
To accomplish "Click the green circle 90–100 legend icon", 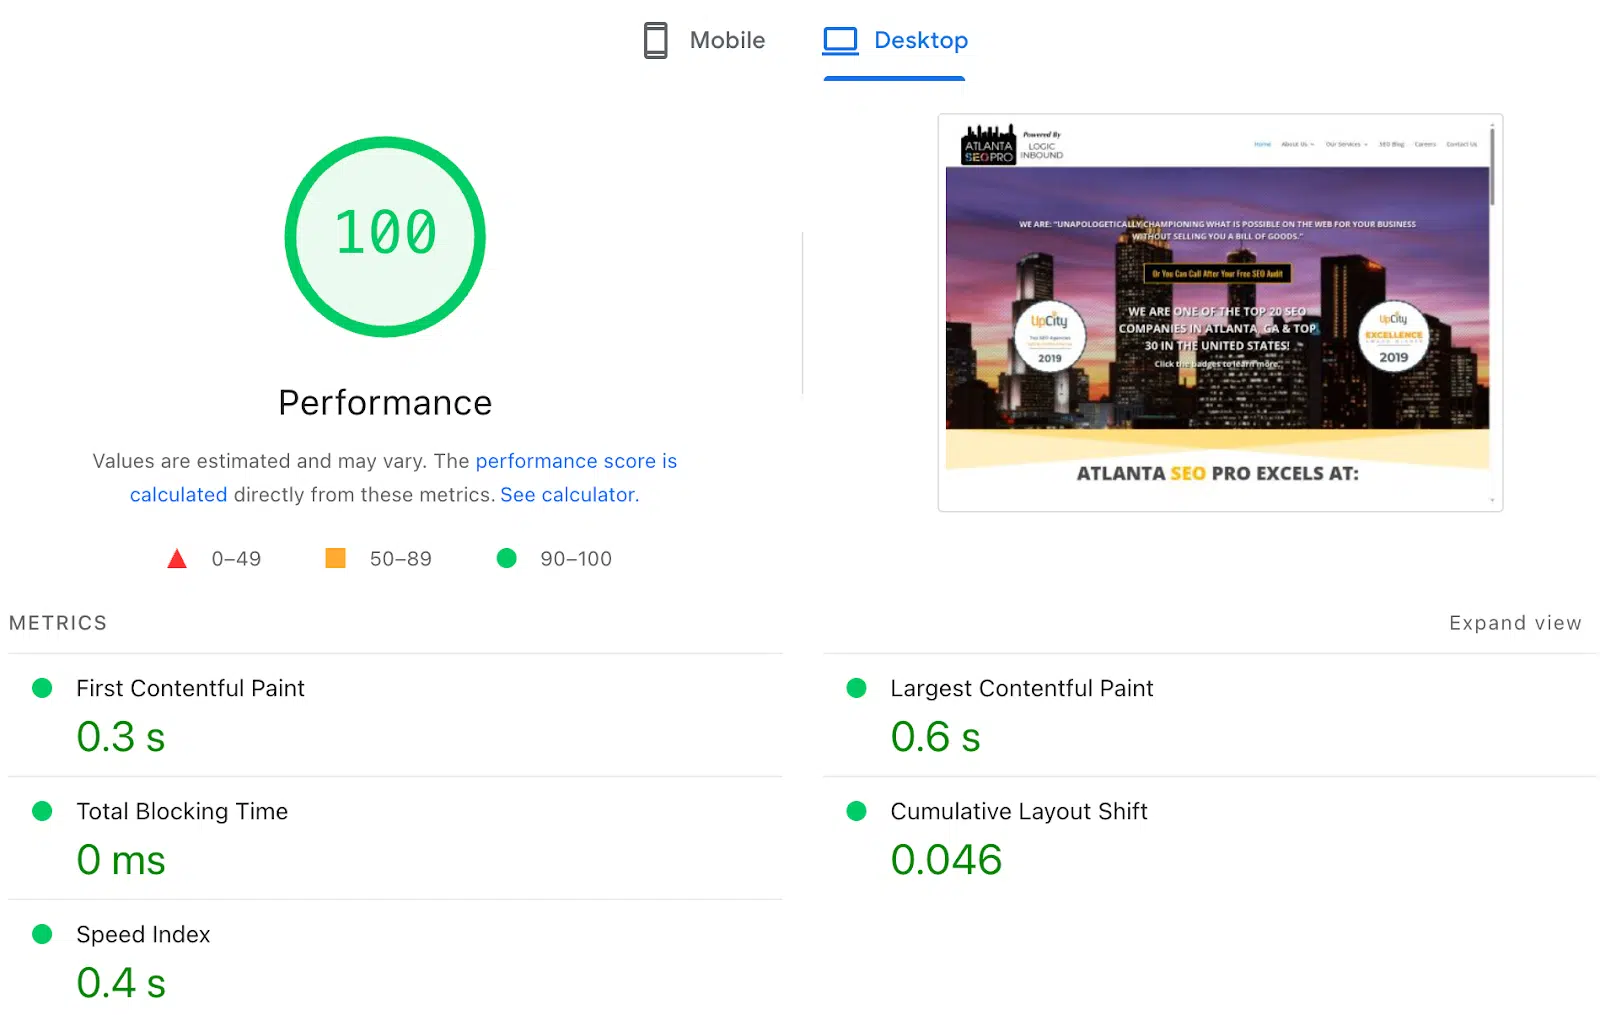I will pyautogui.click(x=507, y=558).
